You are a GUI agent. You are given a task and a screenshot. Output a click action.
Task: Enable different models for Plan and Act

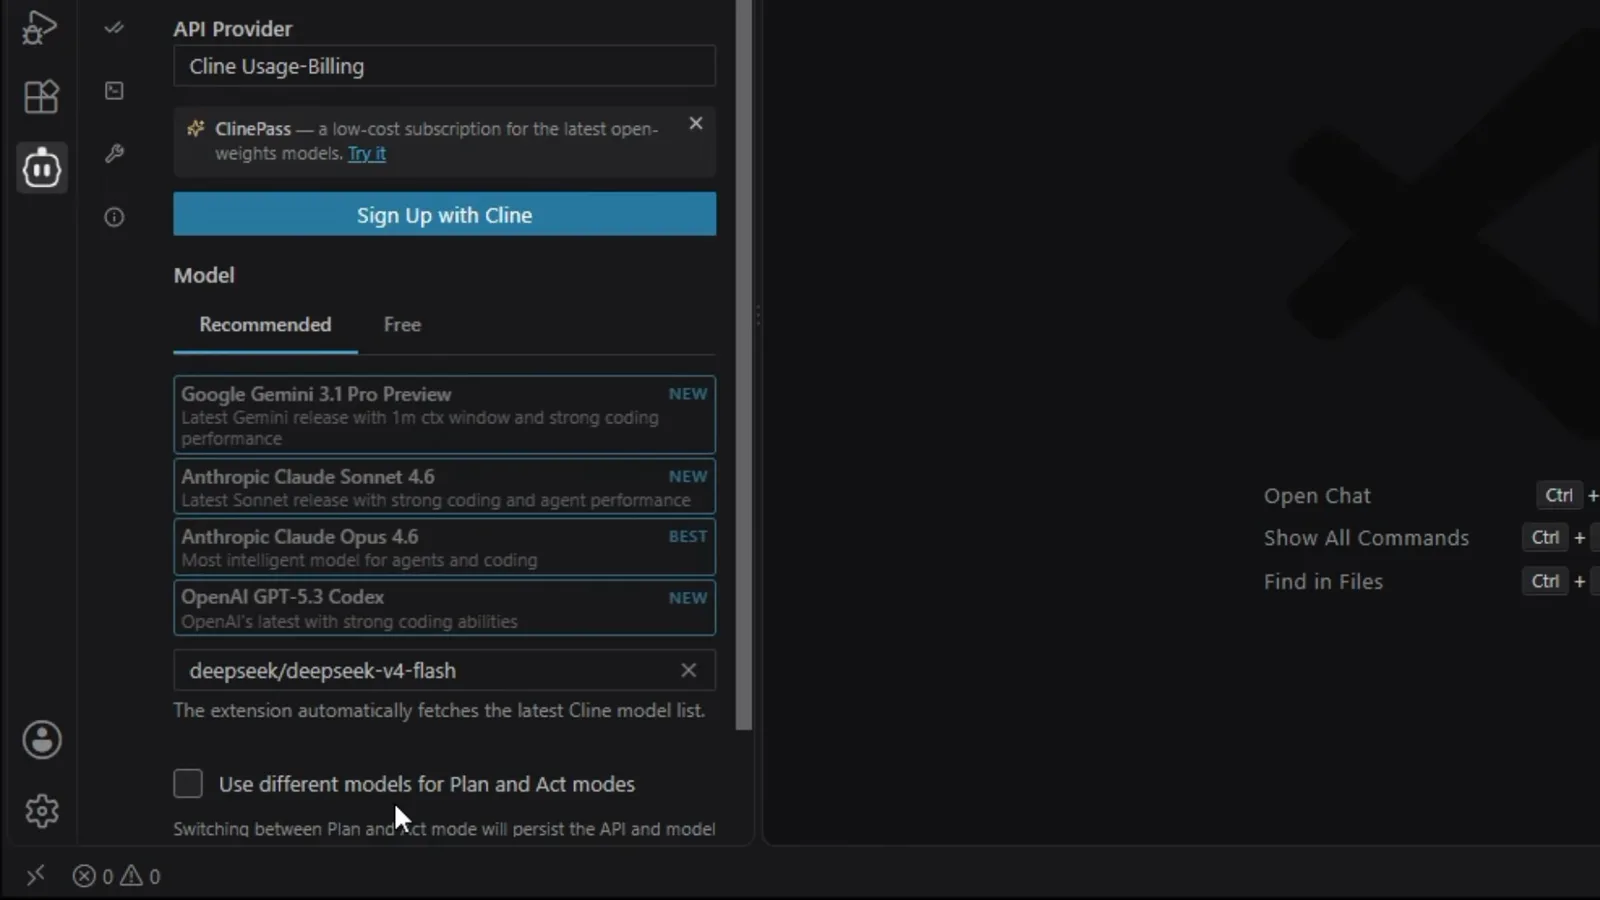(x=188, y=783)
